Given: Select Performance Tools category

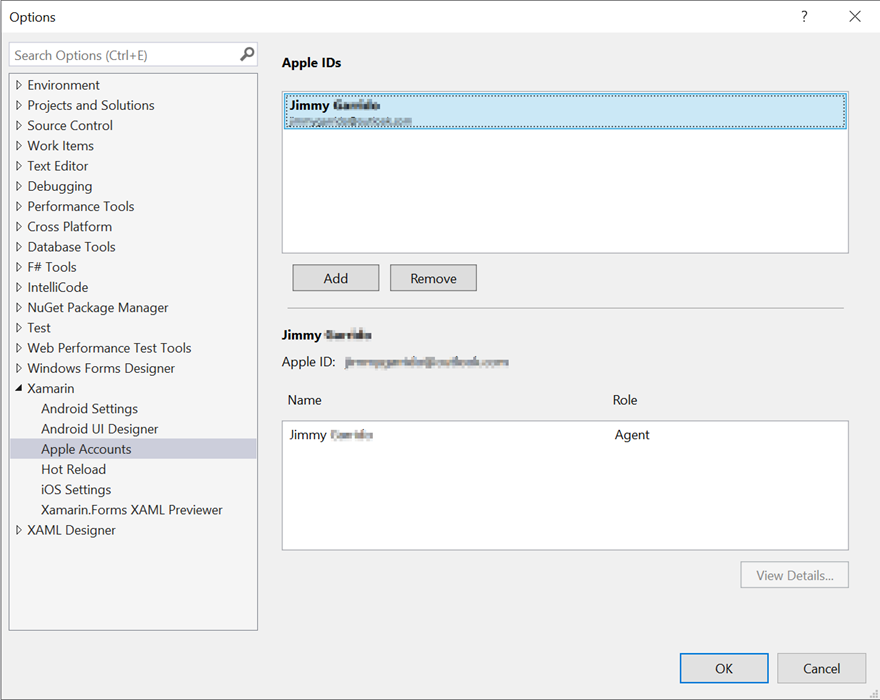Looking at the screenshot, I should 81,206.
